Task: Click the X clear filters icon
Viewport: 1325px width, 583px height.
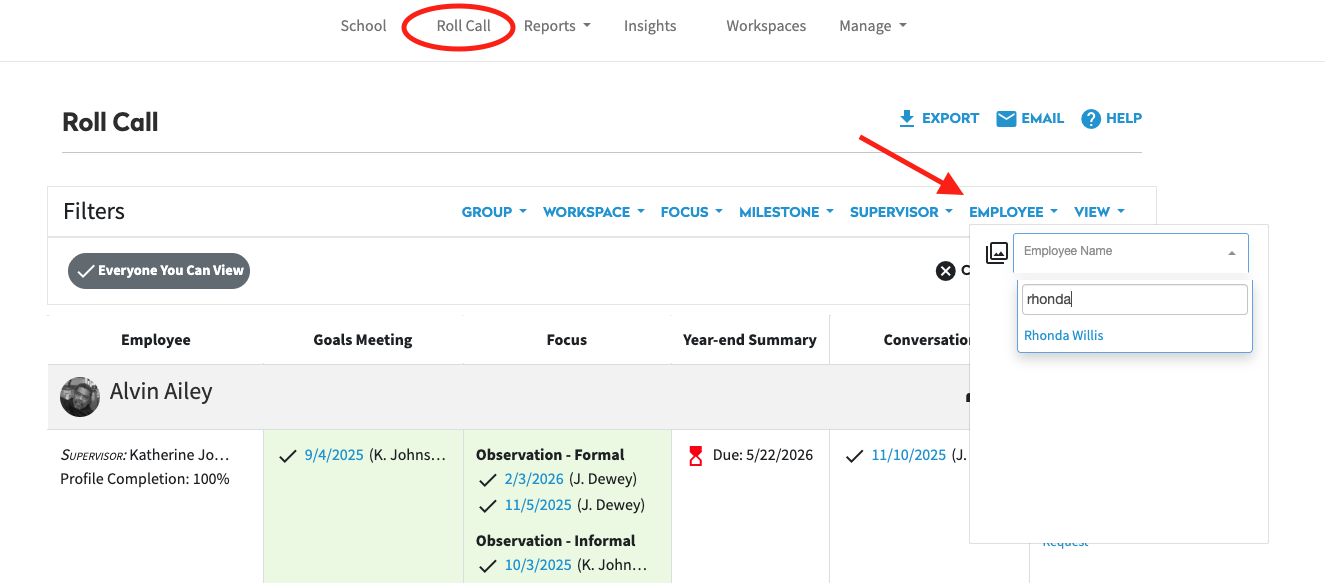Action: 945,271
